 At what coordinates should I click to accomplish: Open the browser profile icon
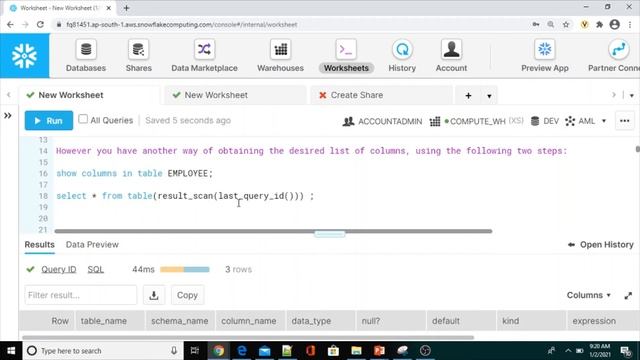point(614,24)
